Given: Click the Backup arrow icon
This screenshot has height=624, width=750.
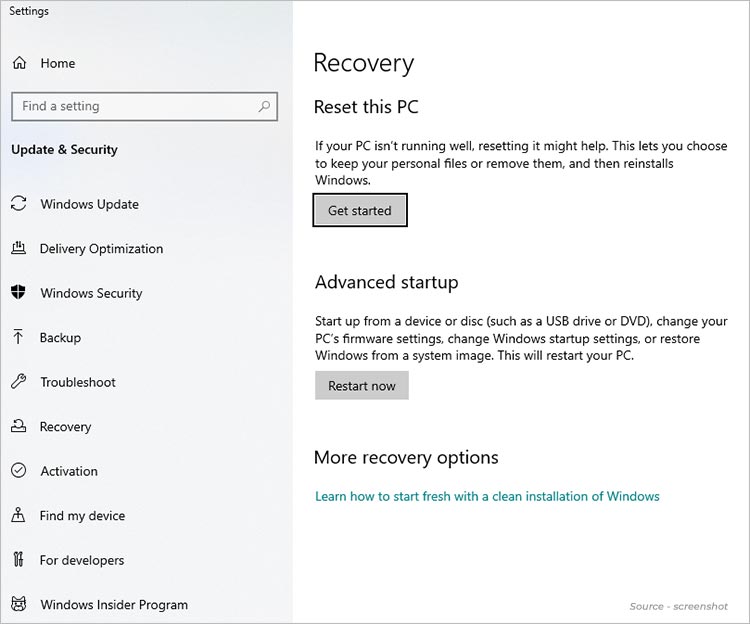Looking at the screenshot, I should 18,337.
